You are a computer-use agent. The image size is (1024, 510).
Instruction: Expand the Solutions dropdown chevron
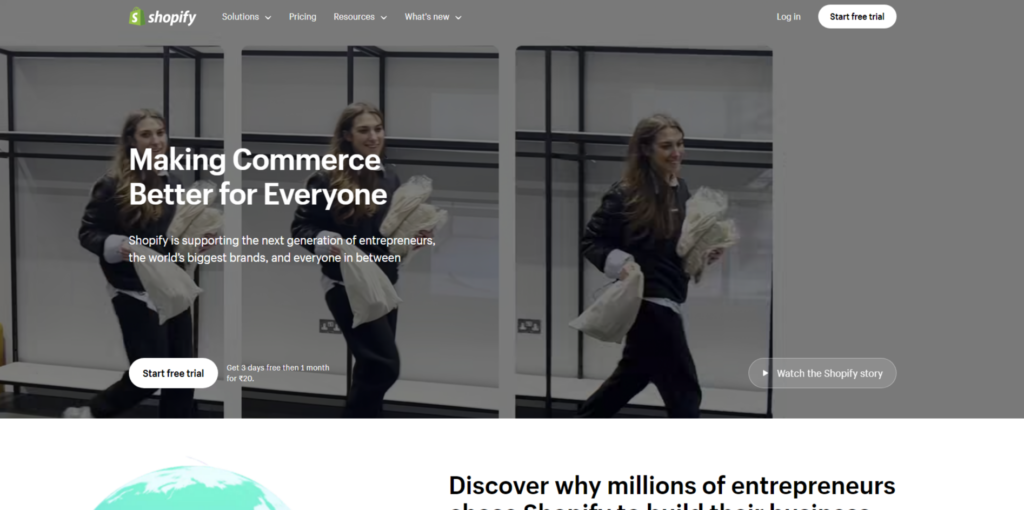(268, 18)
